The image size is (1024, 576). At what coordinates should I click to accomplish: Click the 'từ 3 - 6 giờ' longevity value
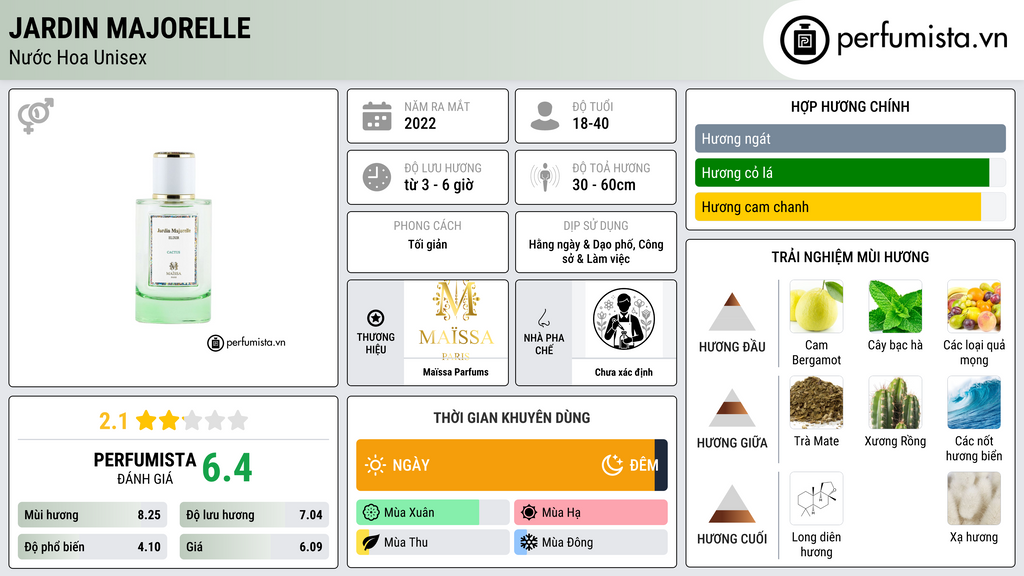[x=439, y=185]
